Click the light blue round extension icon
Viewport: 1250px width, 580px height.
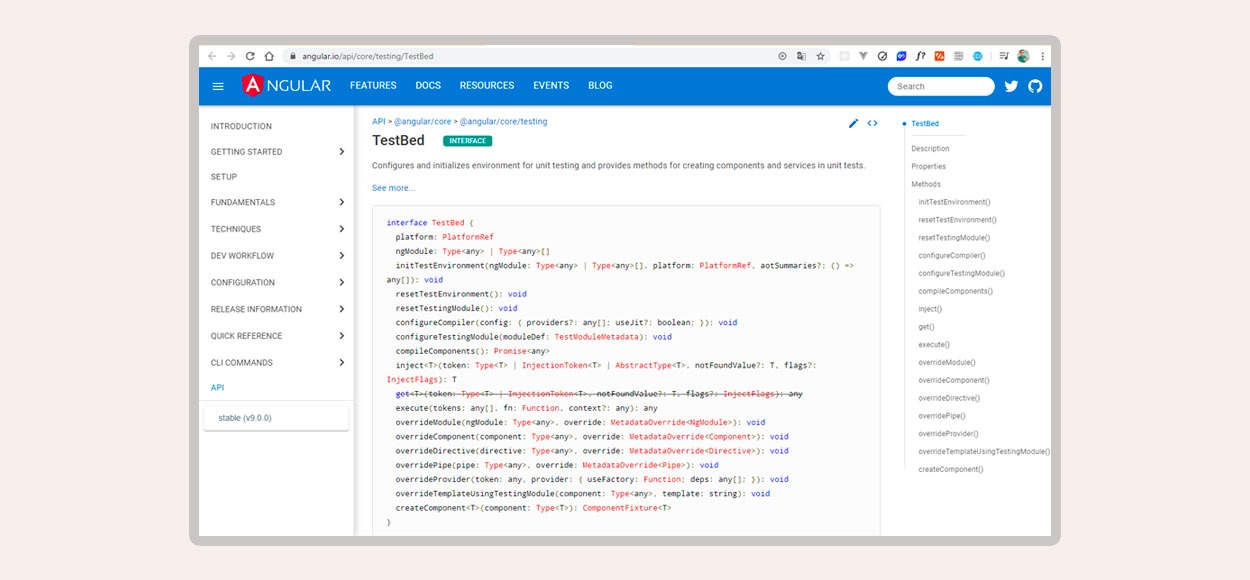[977, 56]
